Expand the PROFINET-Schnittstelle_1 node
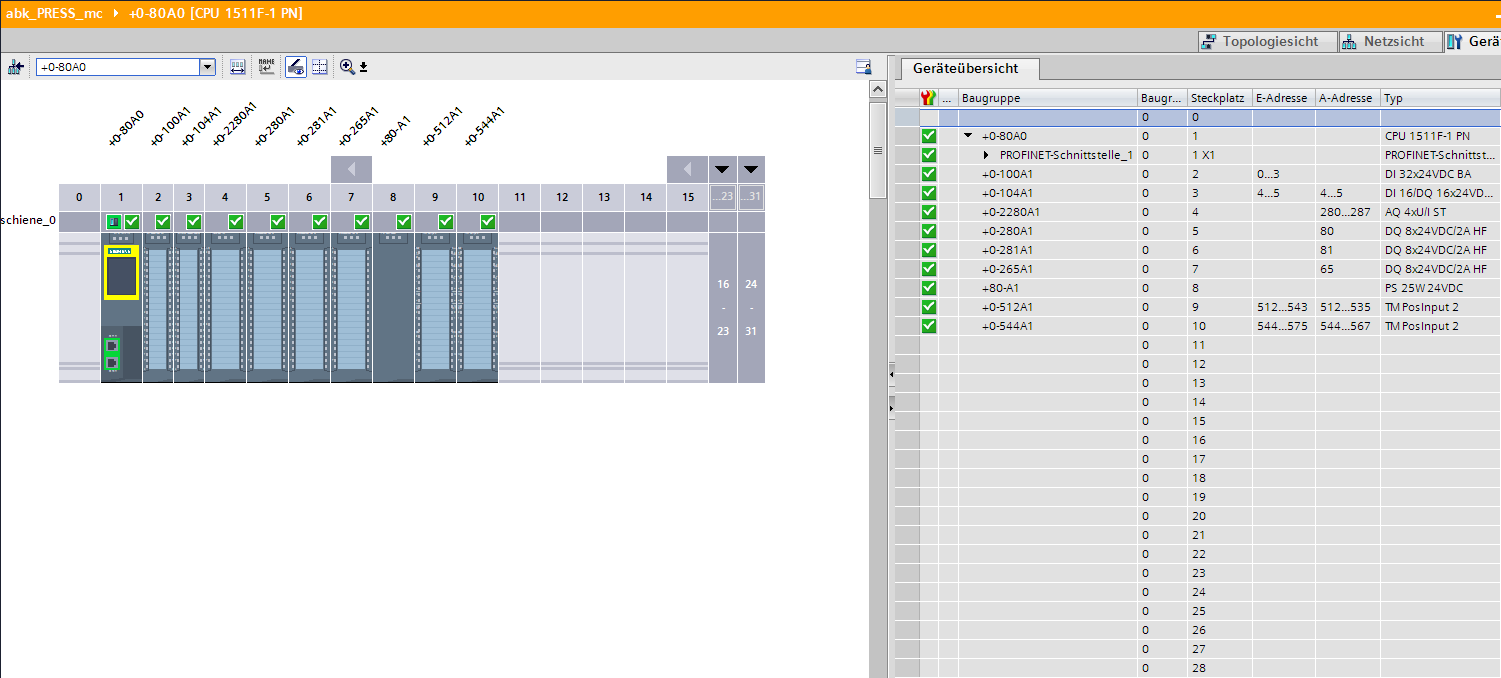1501x678 pixels. [x=987, y=155]
